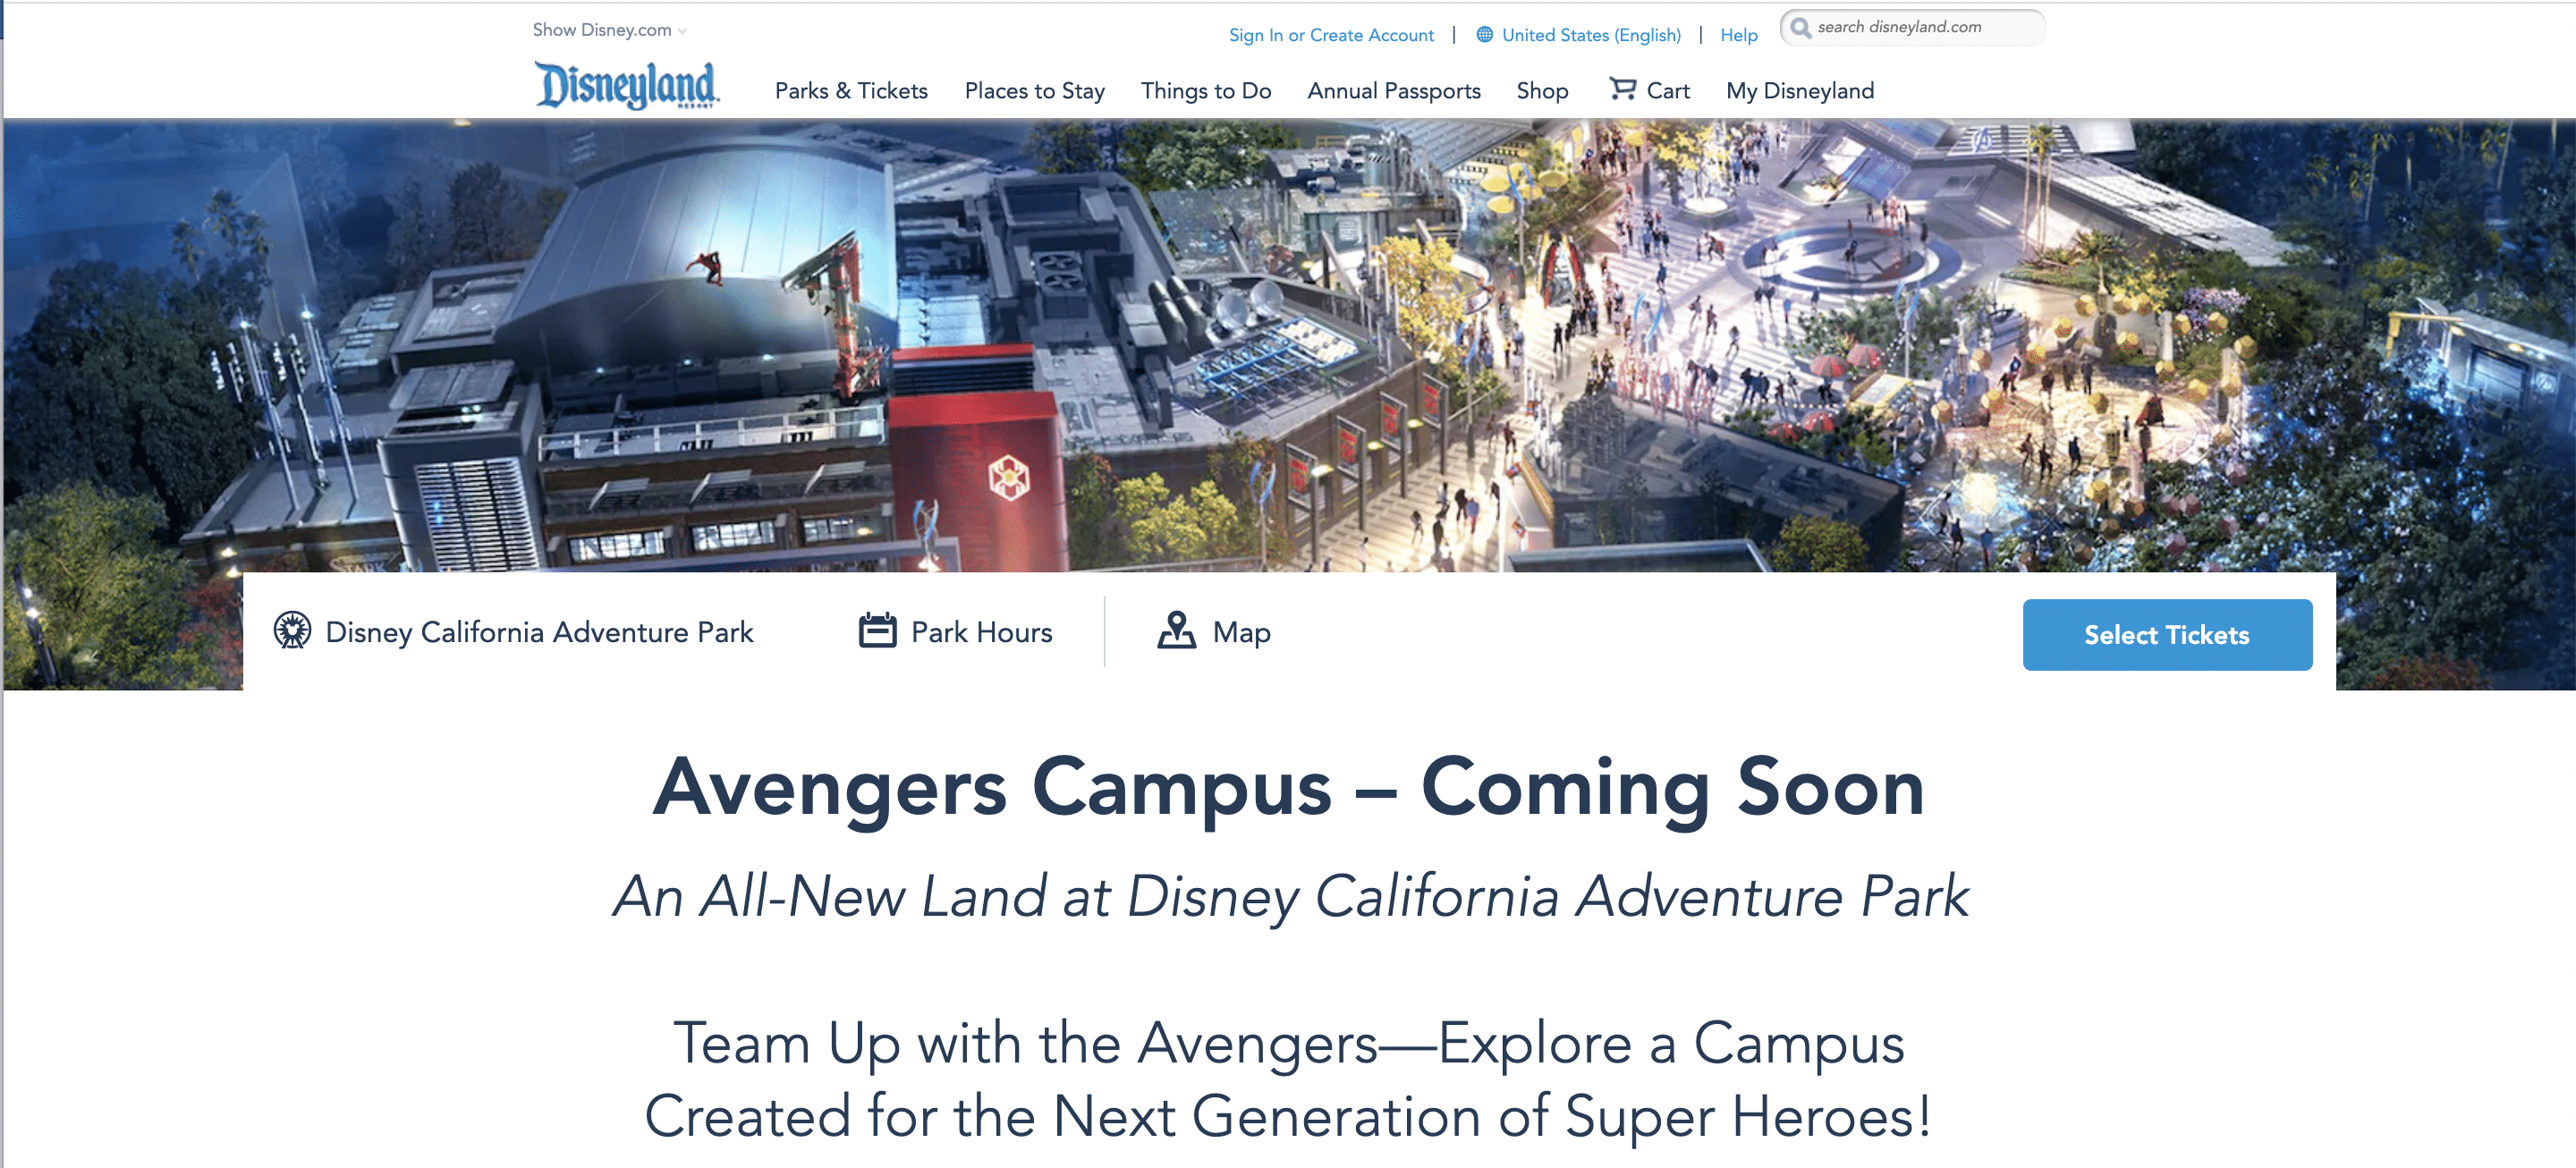The image size is (2576, 1168).
Task: Click the globe language icon
Action: click(1485, 35)
